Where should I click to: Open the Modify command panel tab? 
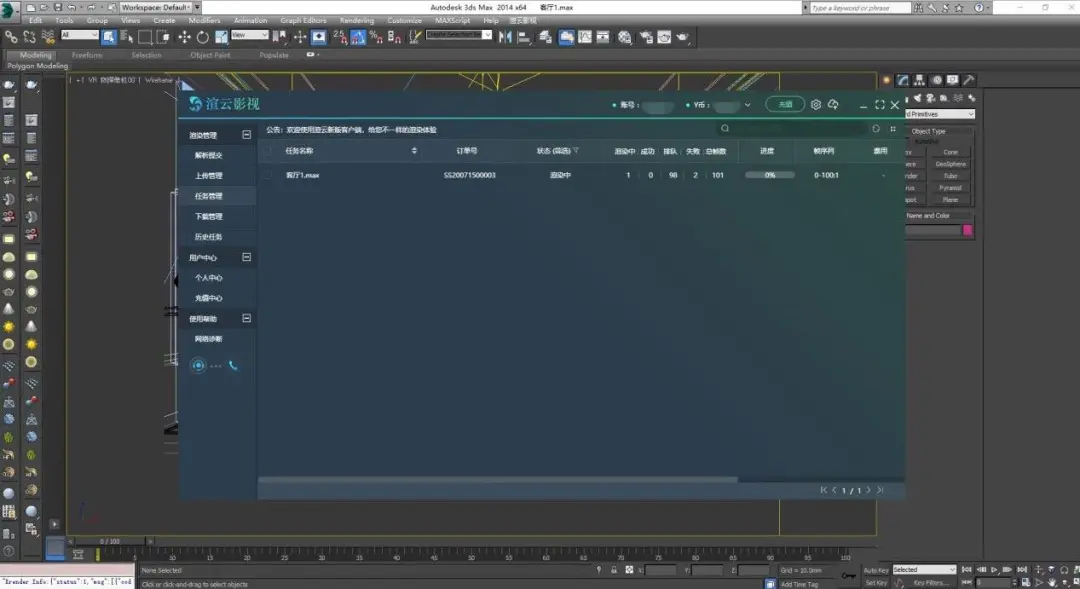[920, 80]
